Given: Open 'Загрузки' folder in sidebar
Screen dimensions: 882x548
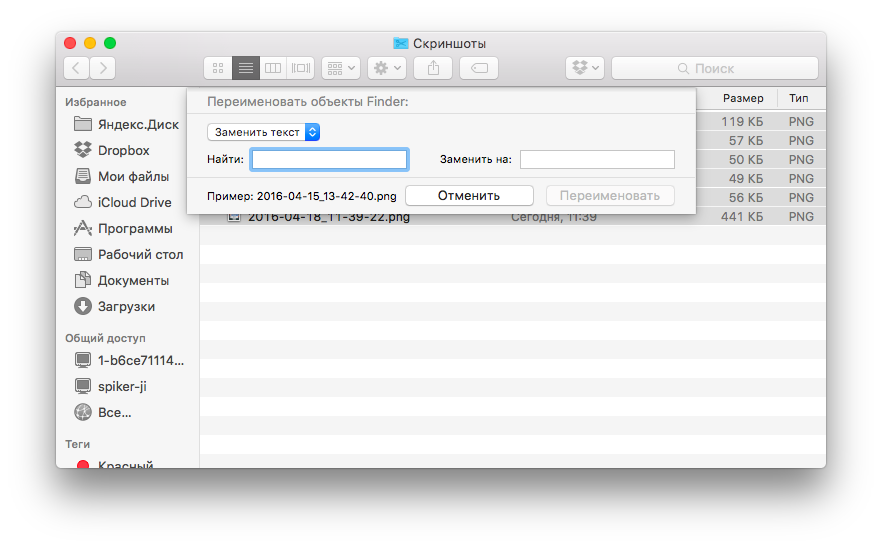Looking at the screenshot, I should [126, 306].
